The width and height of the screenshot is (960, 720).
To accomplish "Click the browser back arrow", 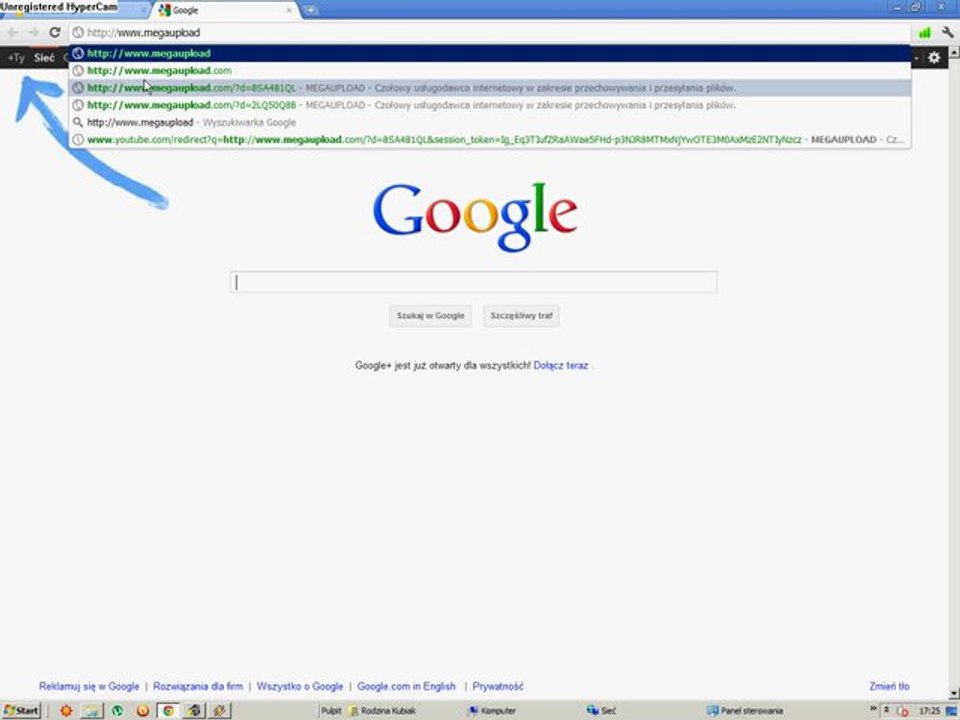I will (13, 32).
